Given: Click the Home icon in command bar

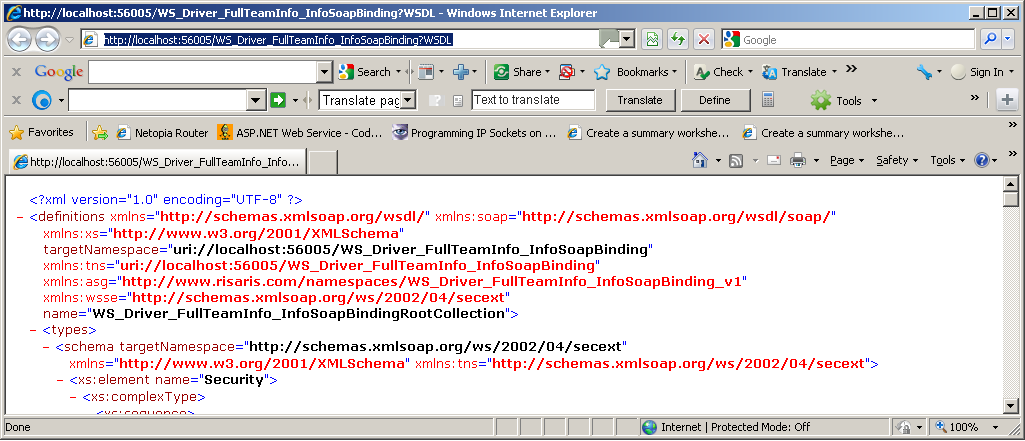Looking at the screenshot, I should click(700, 160).
